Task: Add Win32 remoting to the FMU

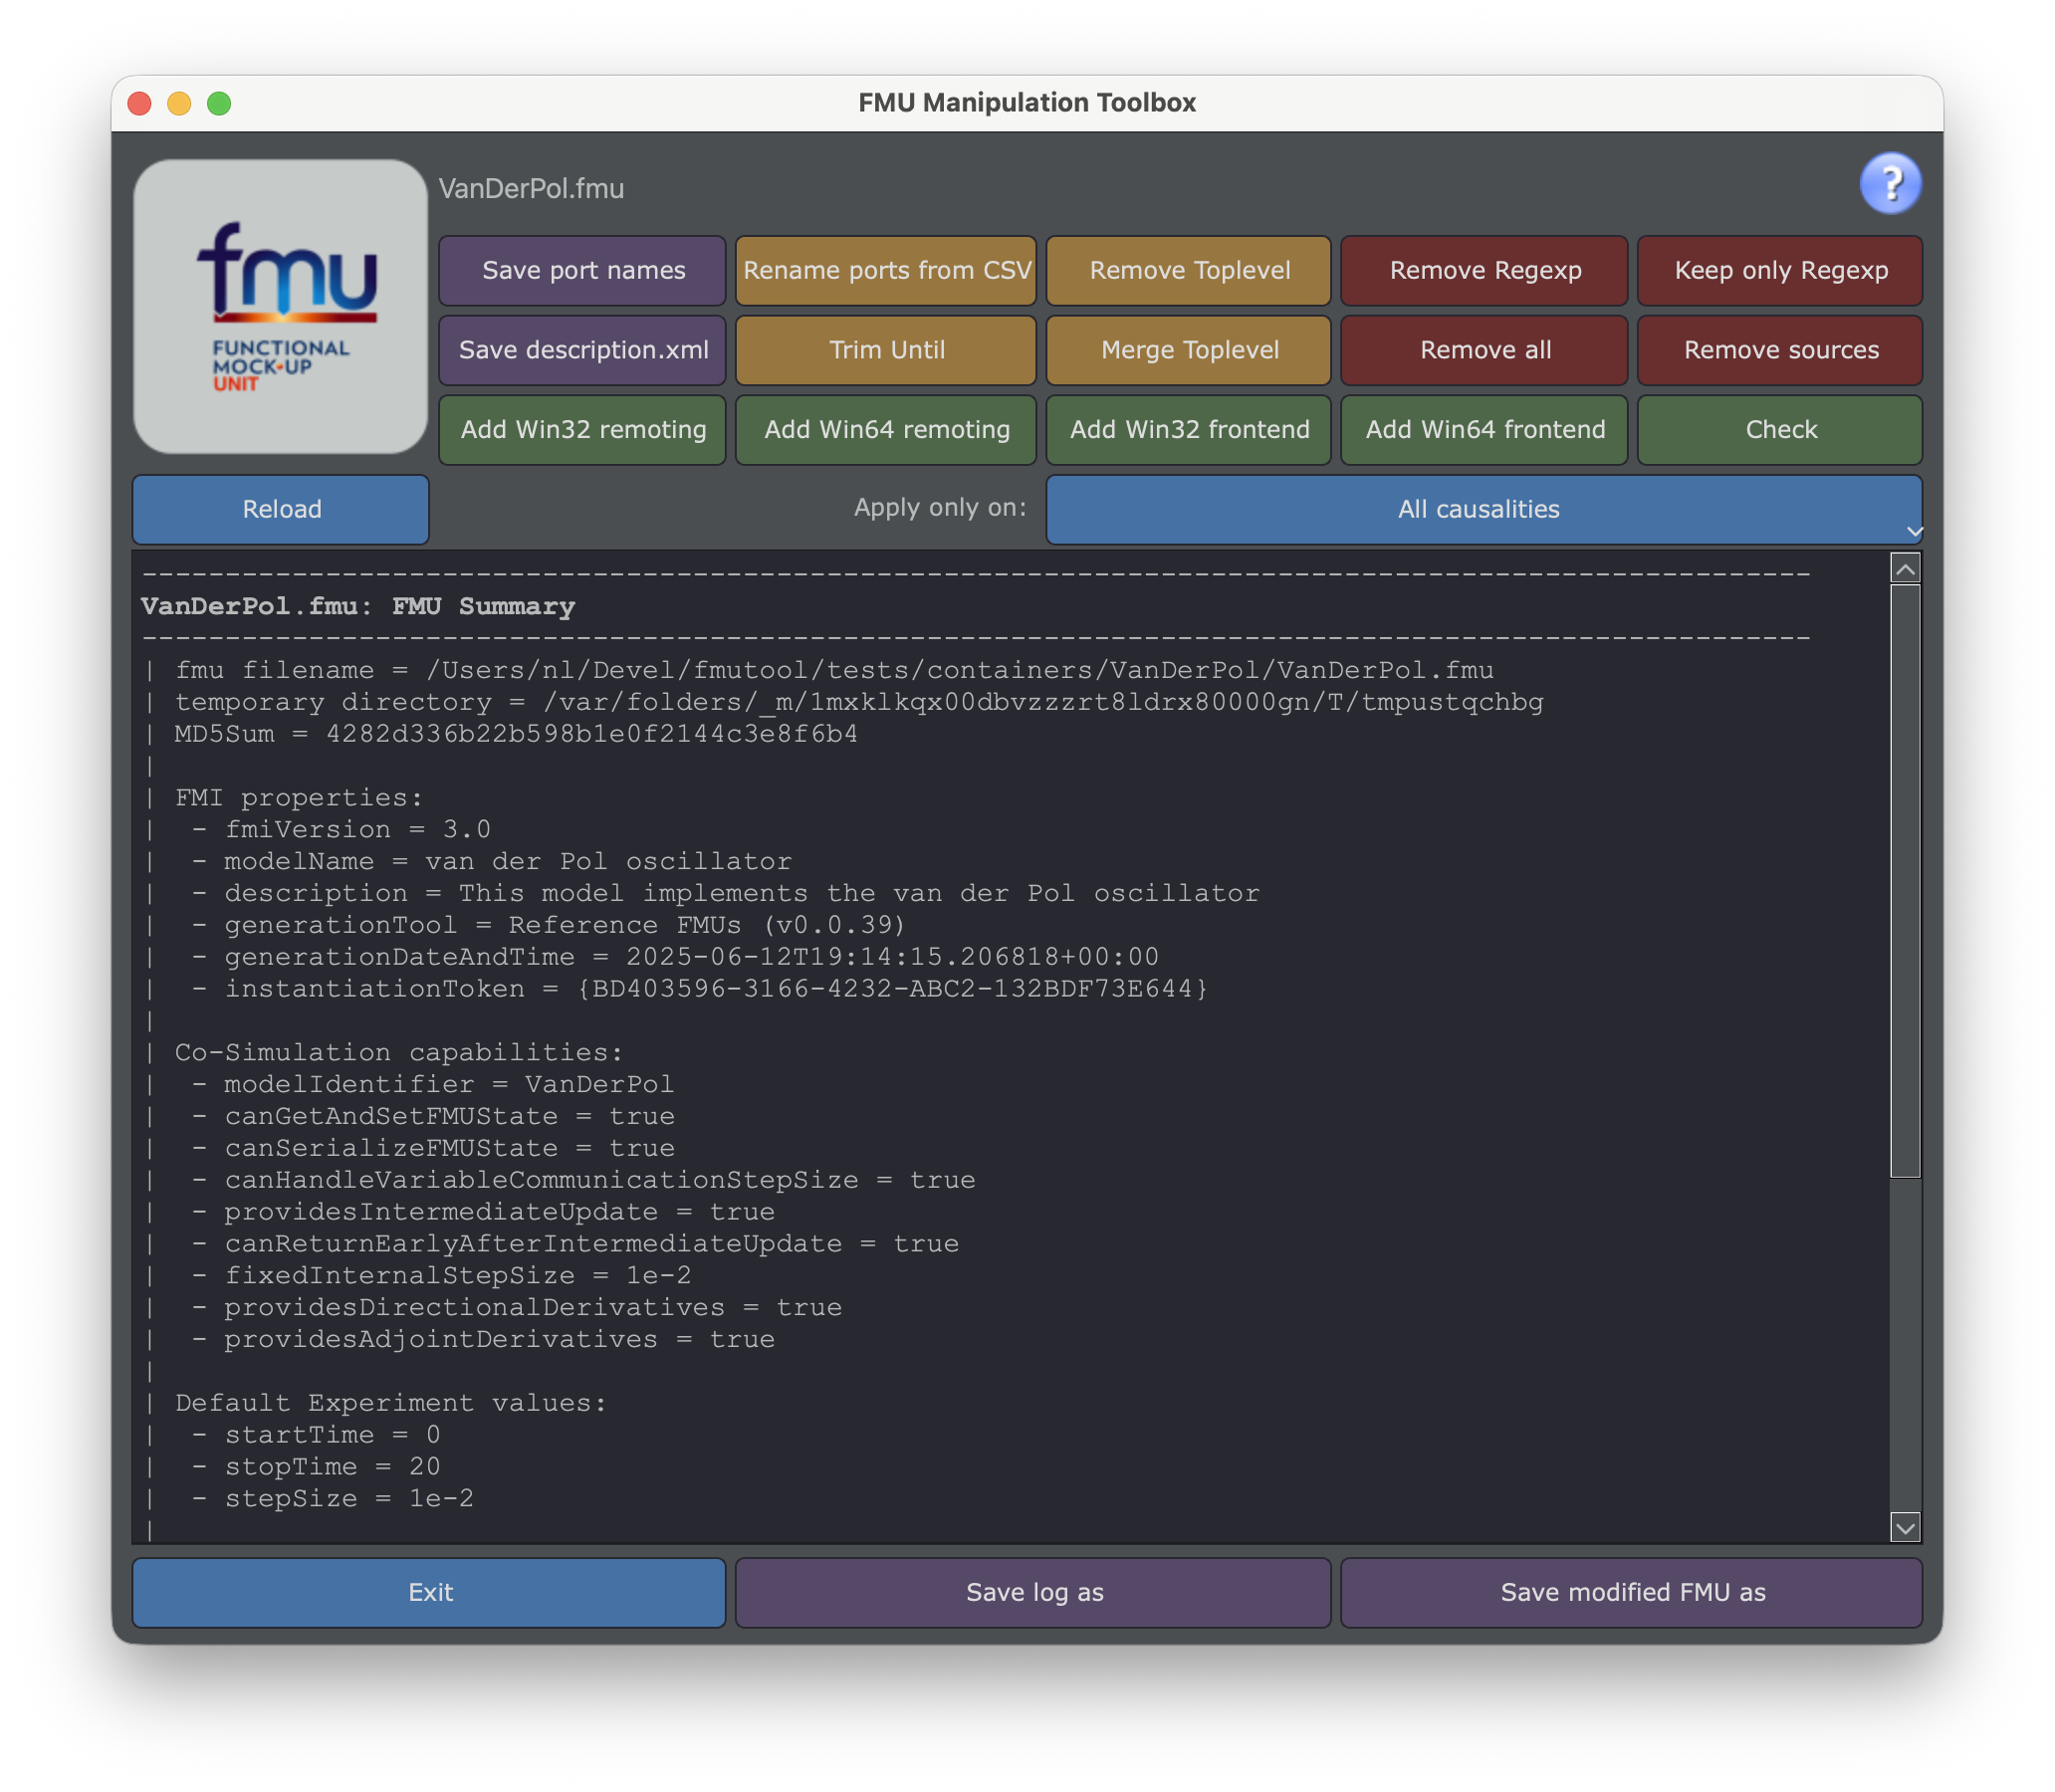Action: coord(582,429)
